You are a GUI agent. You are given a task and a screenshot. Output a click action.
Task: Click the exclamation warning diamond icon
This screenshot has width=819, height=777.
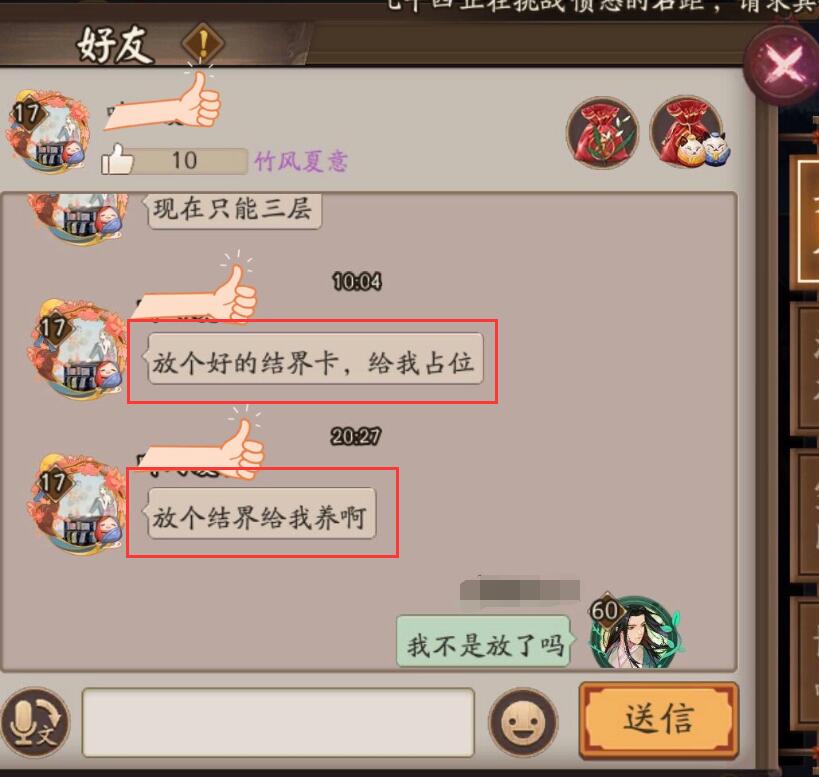click(204, 44)
